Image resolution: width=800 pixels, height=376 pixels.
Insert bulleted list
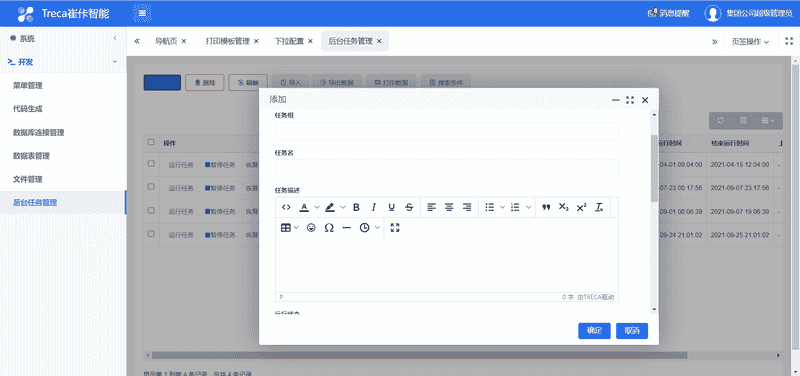point(490,207)
